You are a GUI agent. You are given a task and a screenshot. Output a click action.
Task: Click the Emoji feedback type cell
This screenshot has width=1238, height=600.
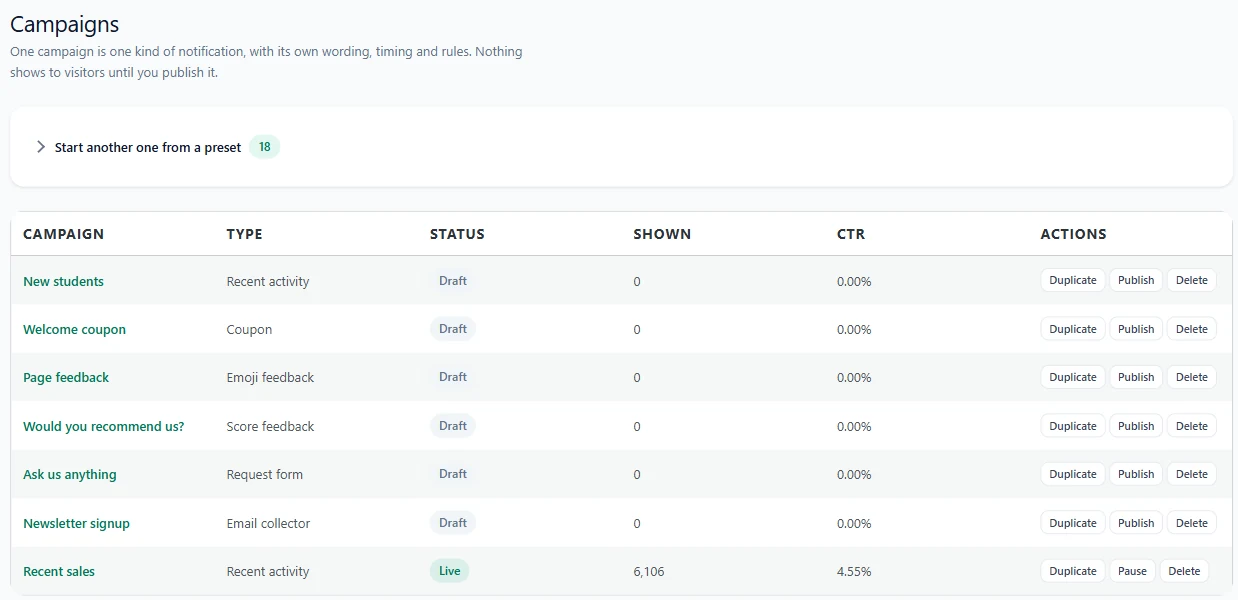coord(270,377)
